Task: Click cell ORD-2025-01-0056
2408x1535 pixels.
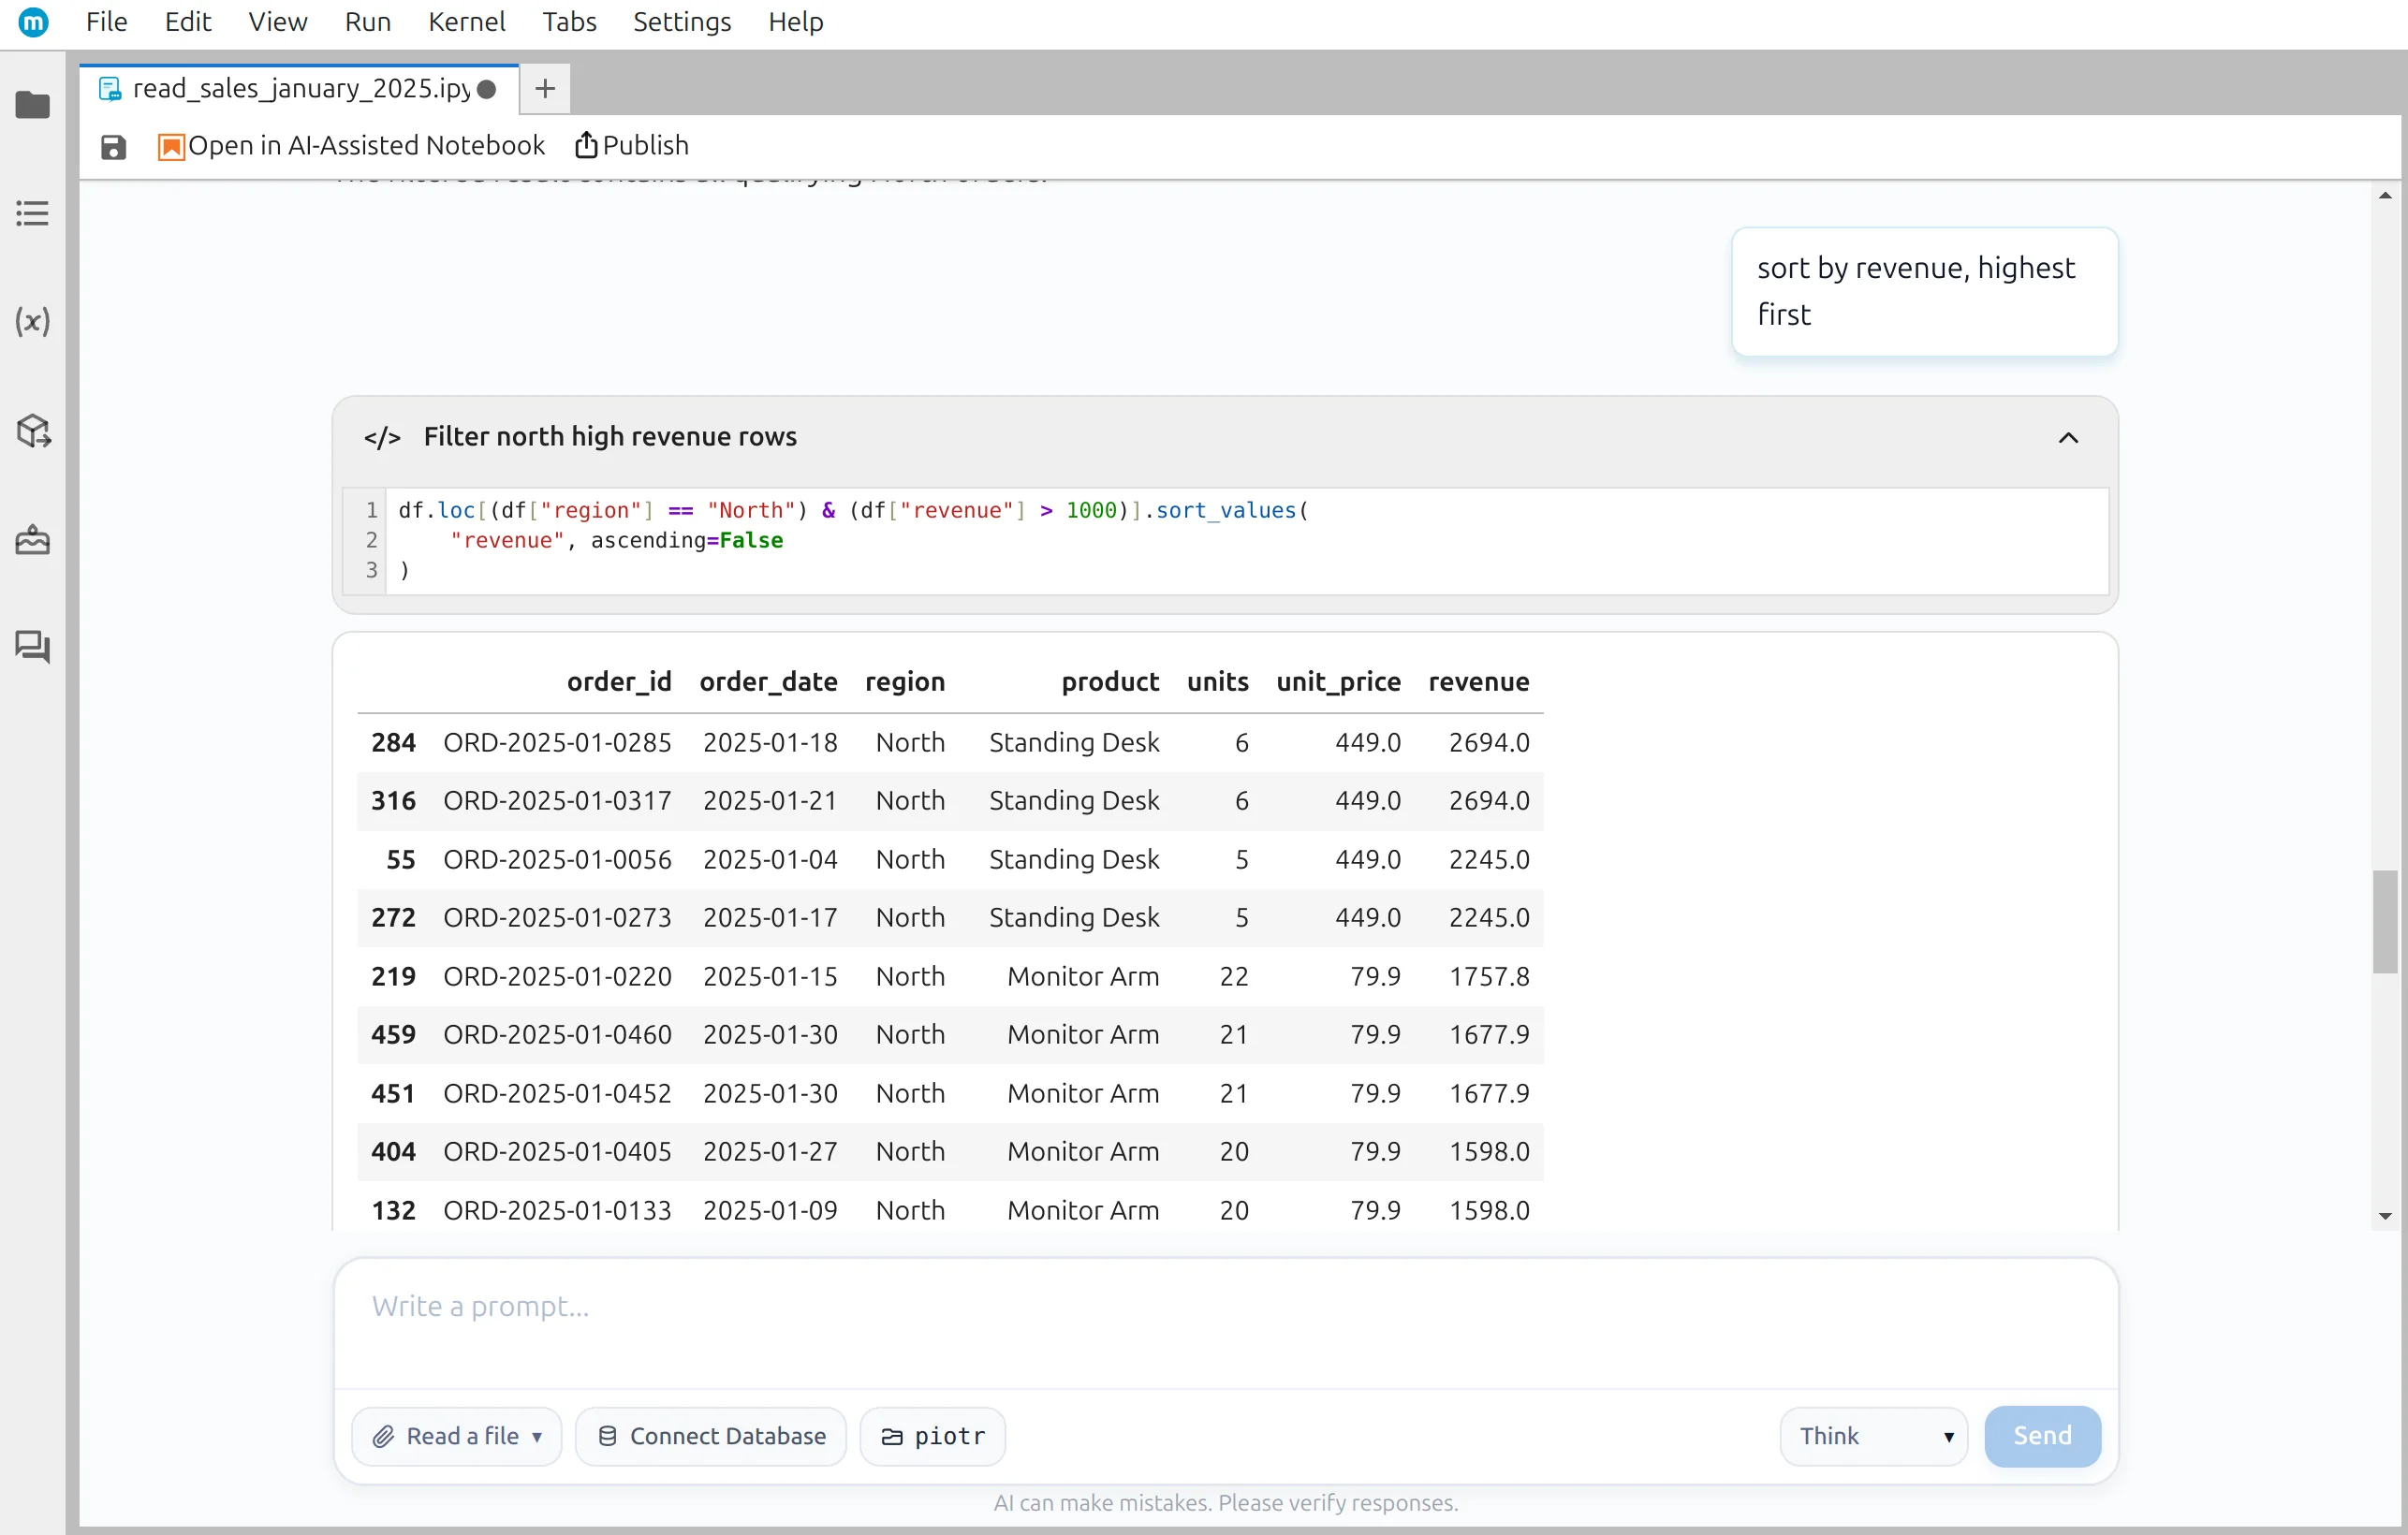Action: tap(557, 859)
